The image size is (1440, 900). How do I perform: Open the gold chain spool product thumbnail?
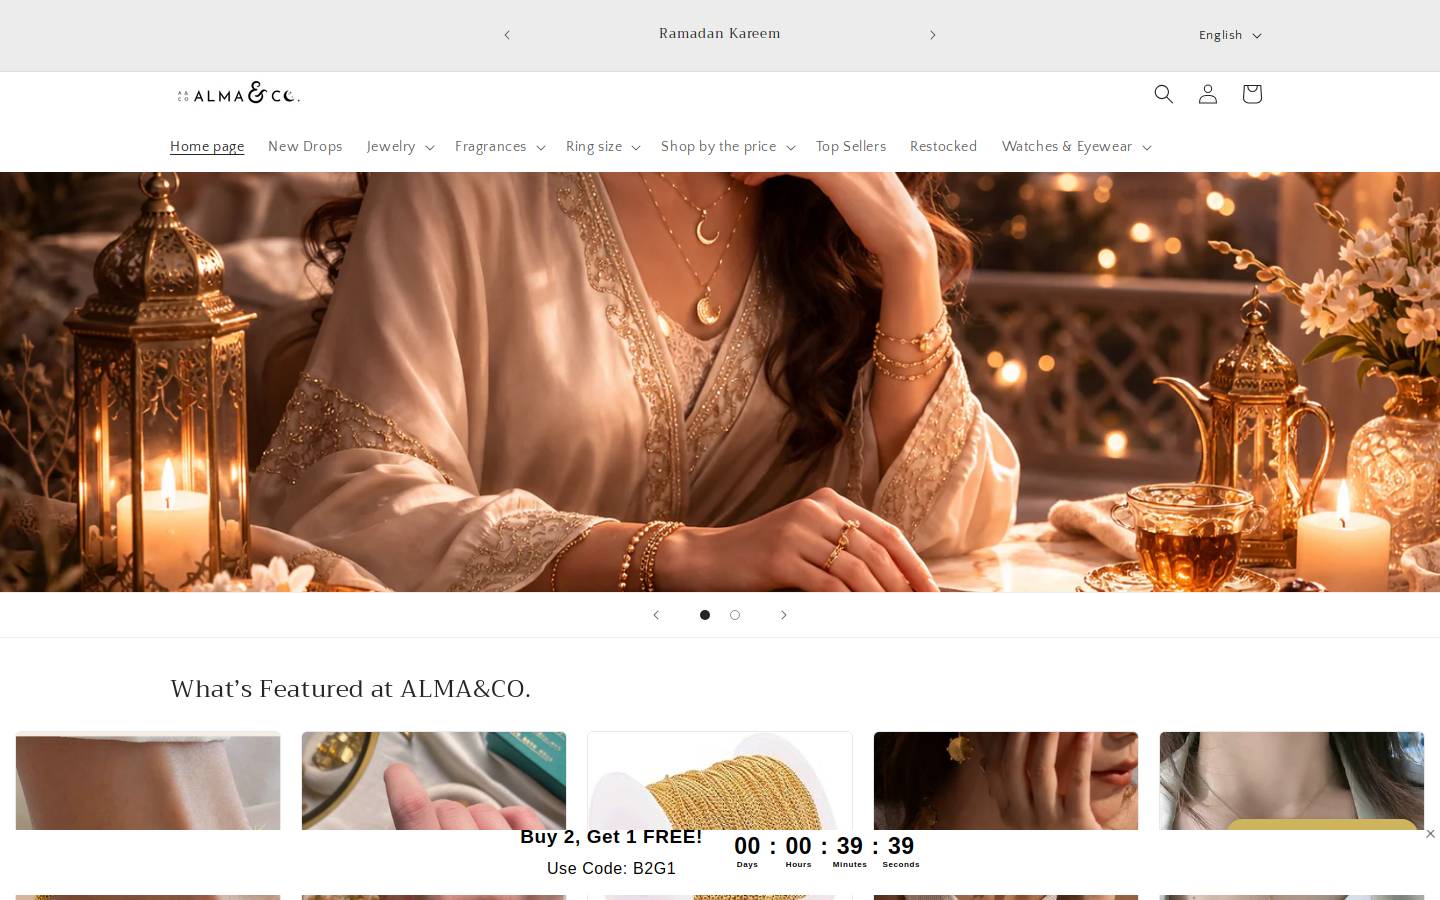point(720,781)
